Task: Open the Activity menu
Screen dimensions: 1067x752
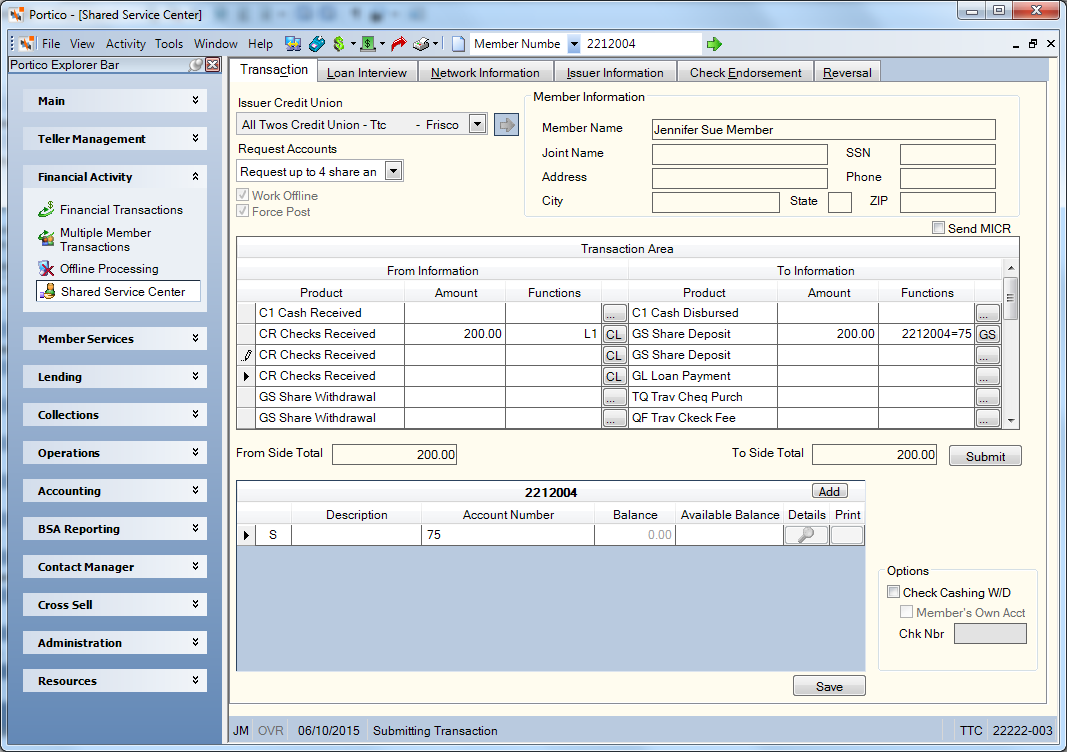Action: click(x=125, y=44)
